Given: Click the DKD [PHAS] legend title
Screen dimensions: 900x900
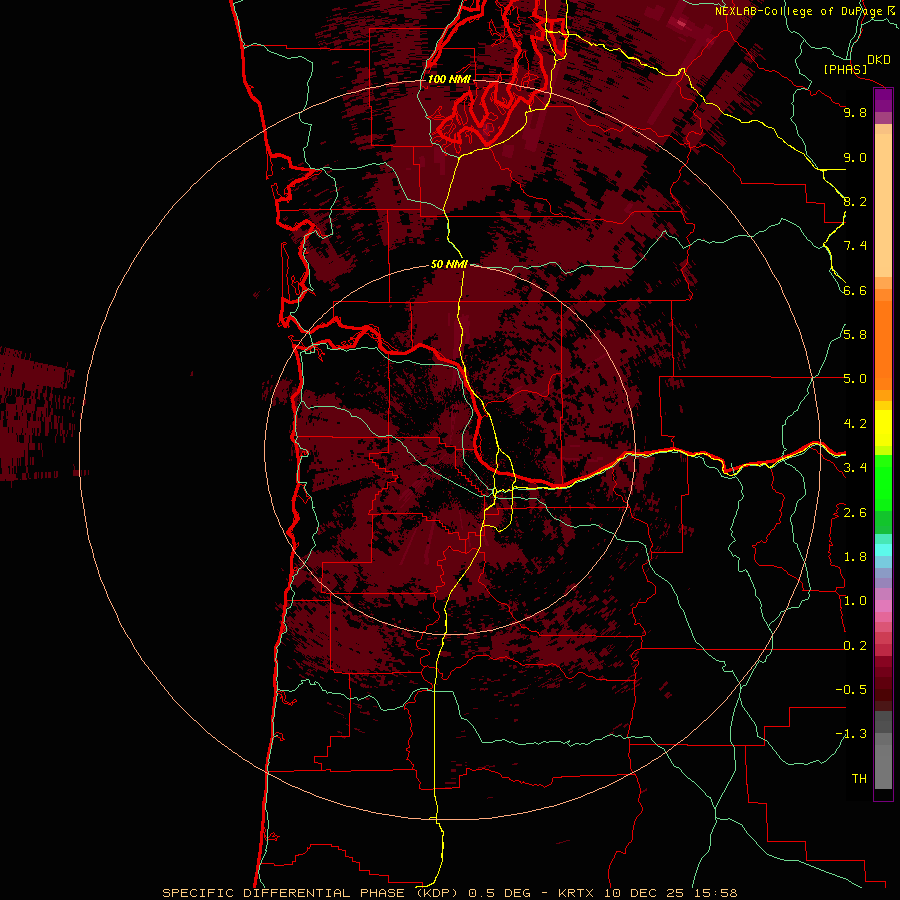Looking at the screenshot, I should pos(856,64).
